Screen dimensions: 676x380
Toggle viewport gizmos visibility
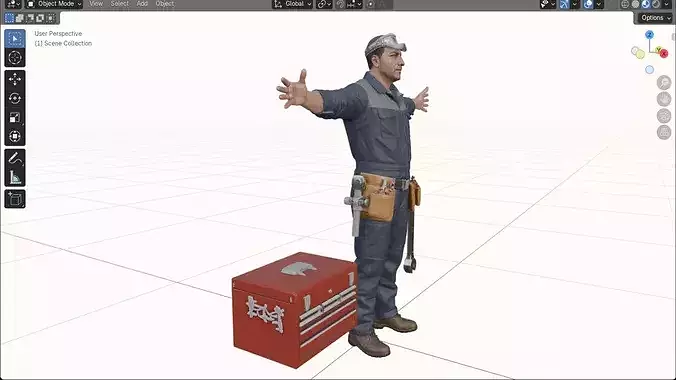pyautogui.click(x=564, y=4)
